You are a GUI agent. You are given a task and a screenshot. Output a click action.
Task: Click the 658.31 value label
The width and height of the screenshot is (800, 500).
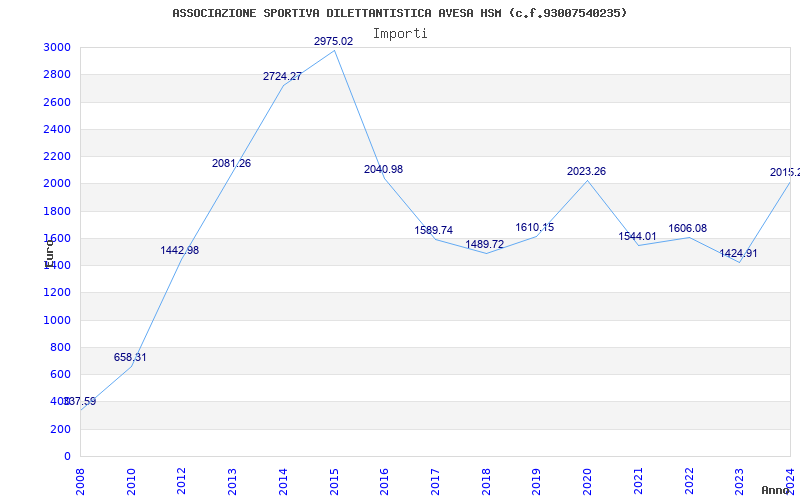[x=130, y=357]
